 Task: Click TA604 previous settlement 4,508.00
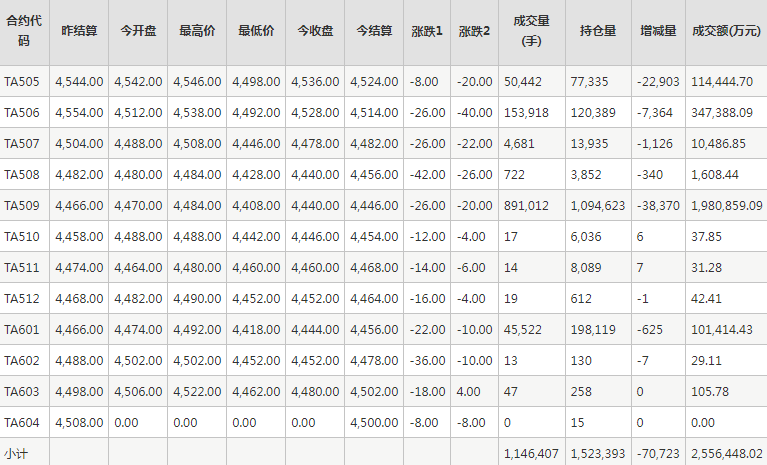[79, 422]
